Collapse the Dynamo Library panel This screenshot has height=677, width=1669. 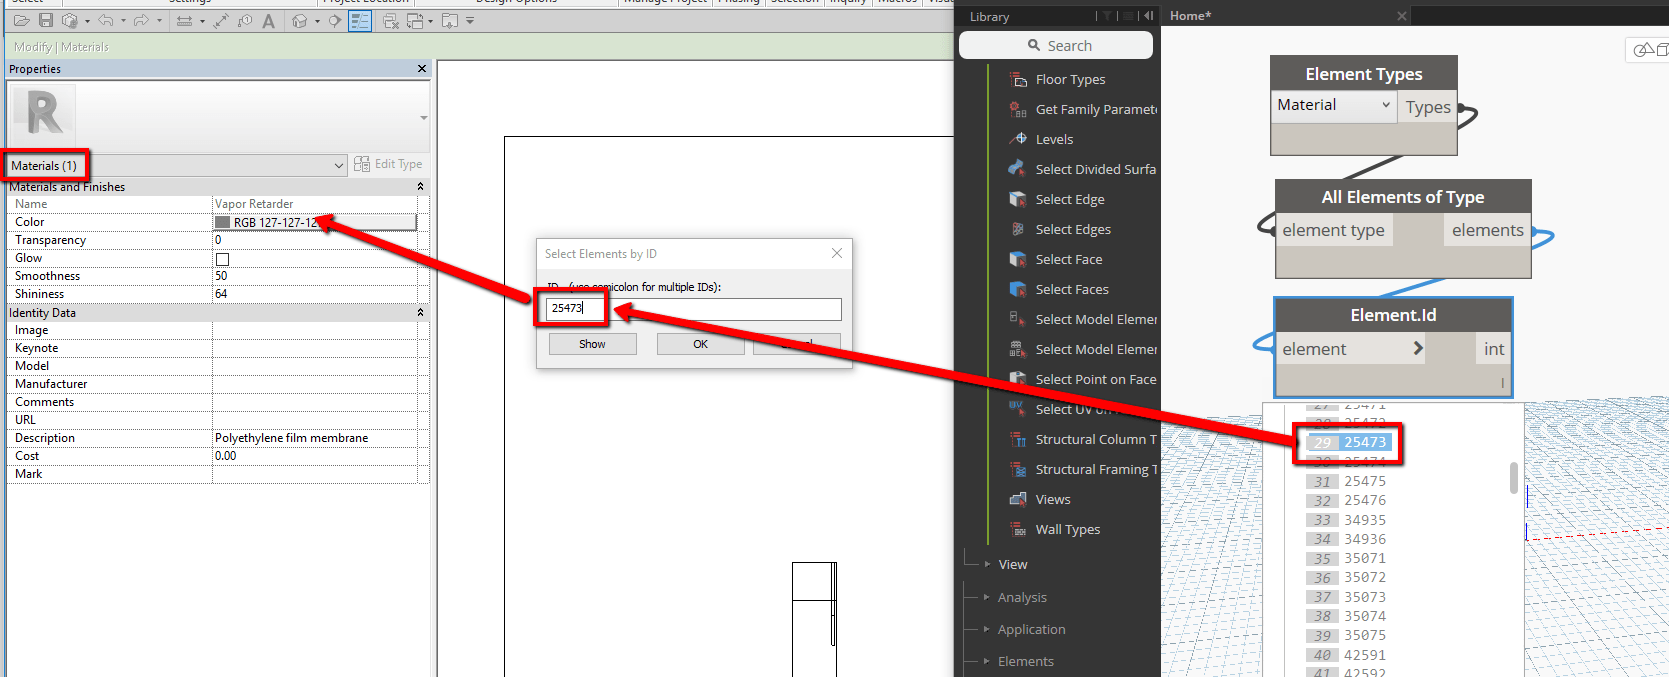[1148, 16]
